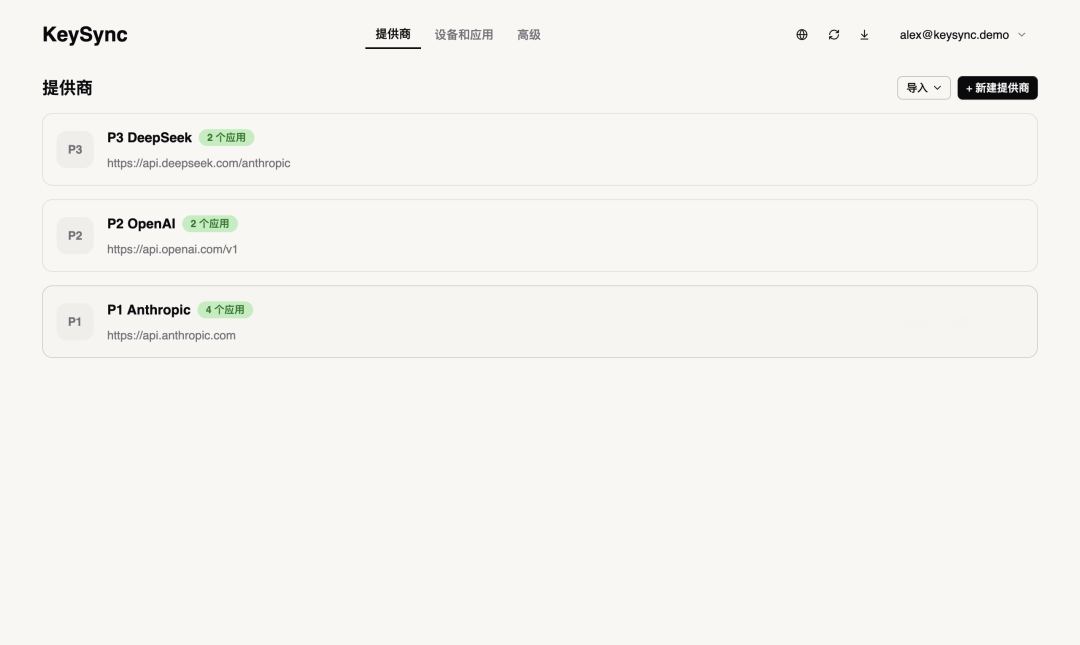1080x645 pixels.
Task: Click the download icon in header
Action: pyautogui.click(x=864, y=34)
